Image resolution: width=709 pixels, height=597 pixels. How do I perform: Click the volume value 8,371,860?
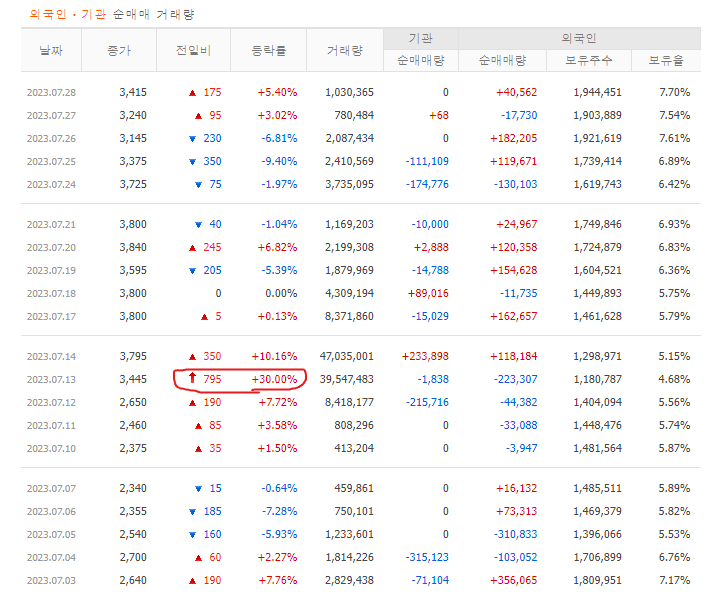point(349,316)
